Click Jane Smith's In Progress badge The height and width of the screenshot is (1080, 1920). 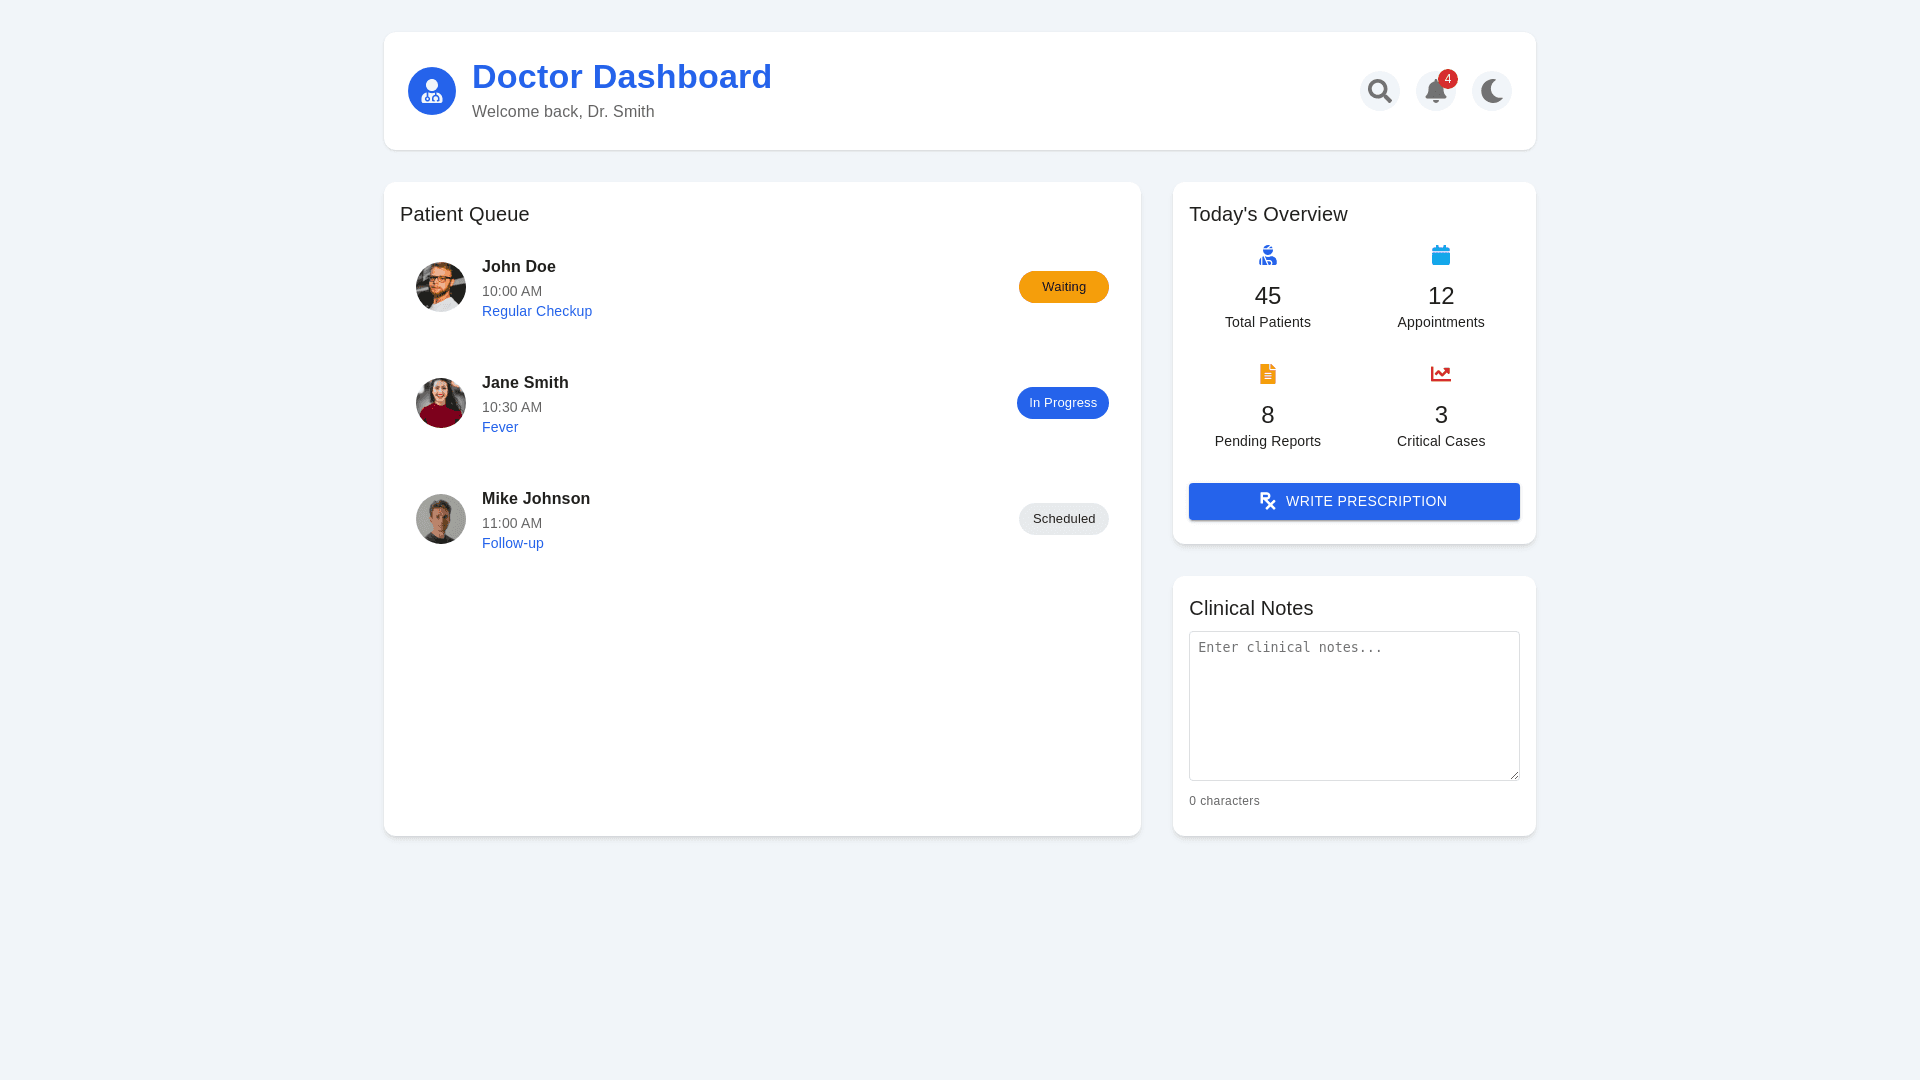point(1062,403)
